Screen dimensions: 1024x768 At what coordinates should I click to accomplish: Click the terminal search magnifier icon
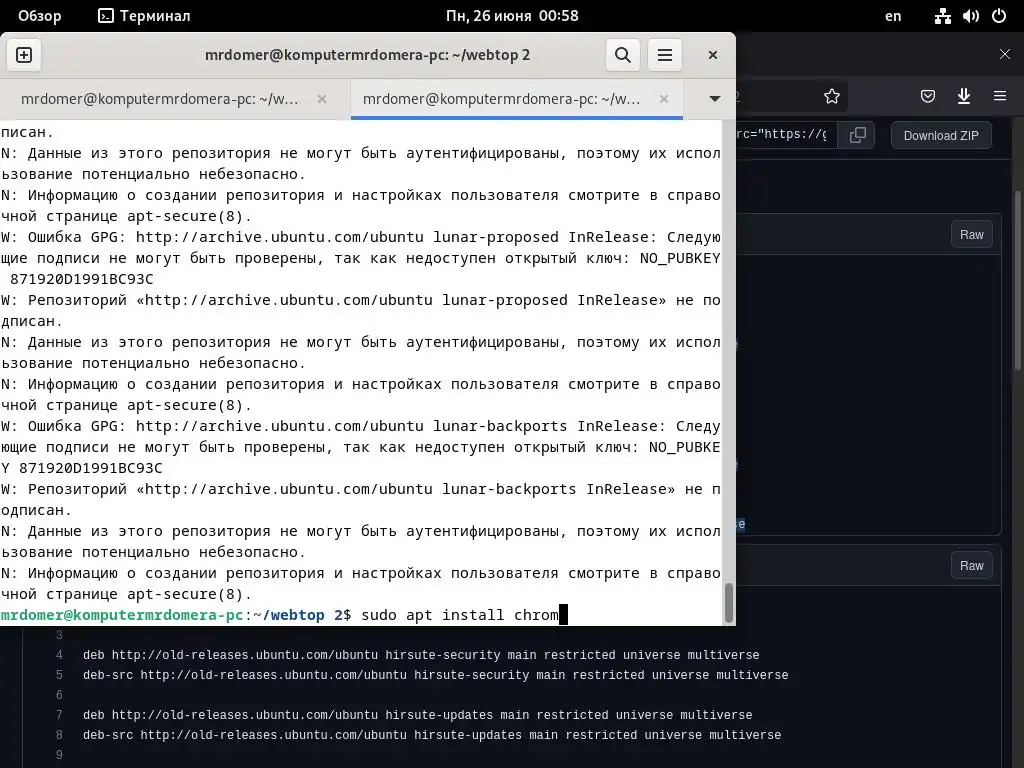click(x=622, y=55)
